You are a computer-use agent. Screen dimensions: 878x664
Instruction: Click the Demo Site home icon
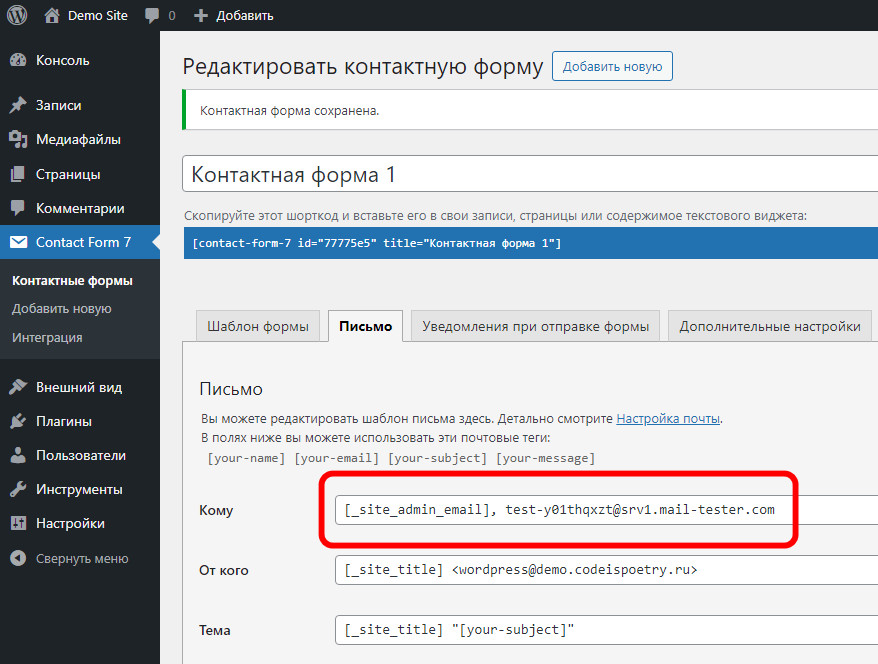click(x=52, y=15)
